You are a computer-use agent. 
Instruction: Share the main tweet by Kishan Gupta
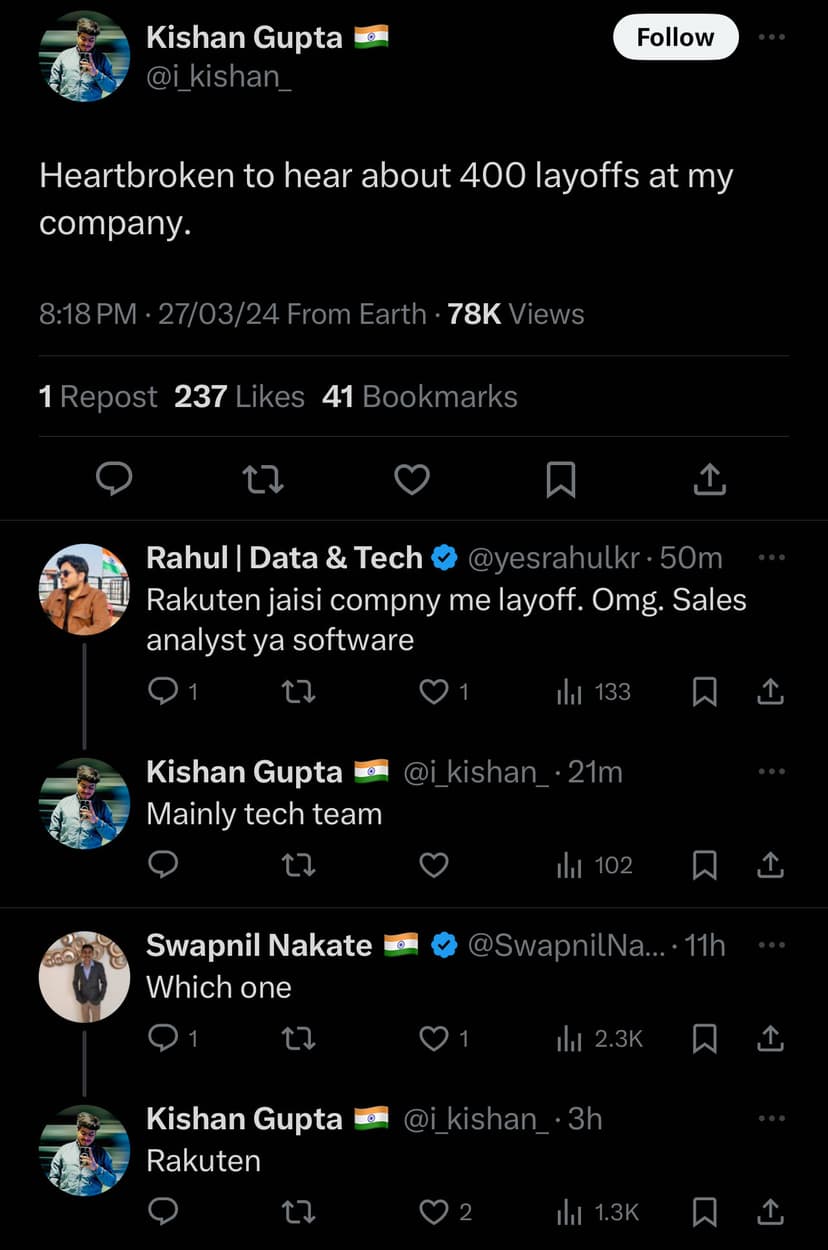pos(708,481)
